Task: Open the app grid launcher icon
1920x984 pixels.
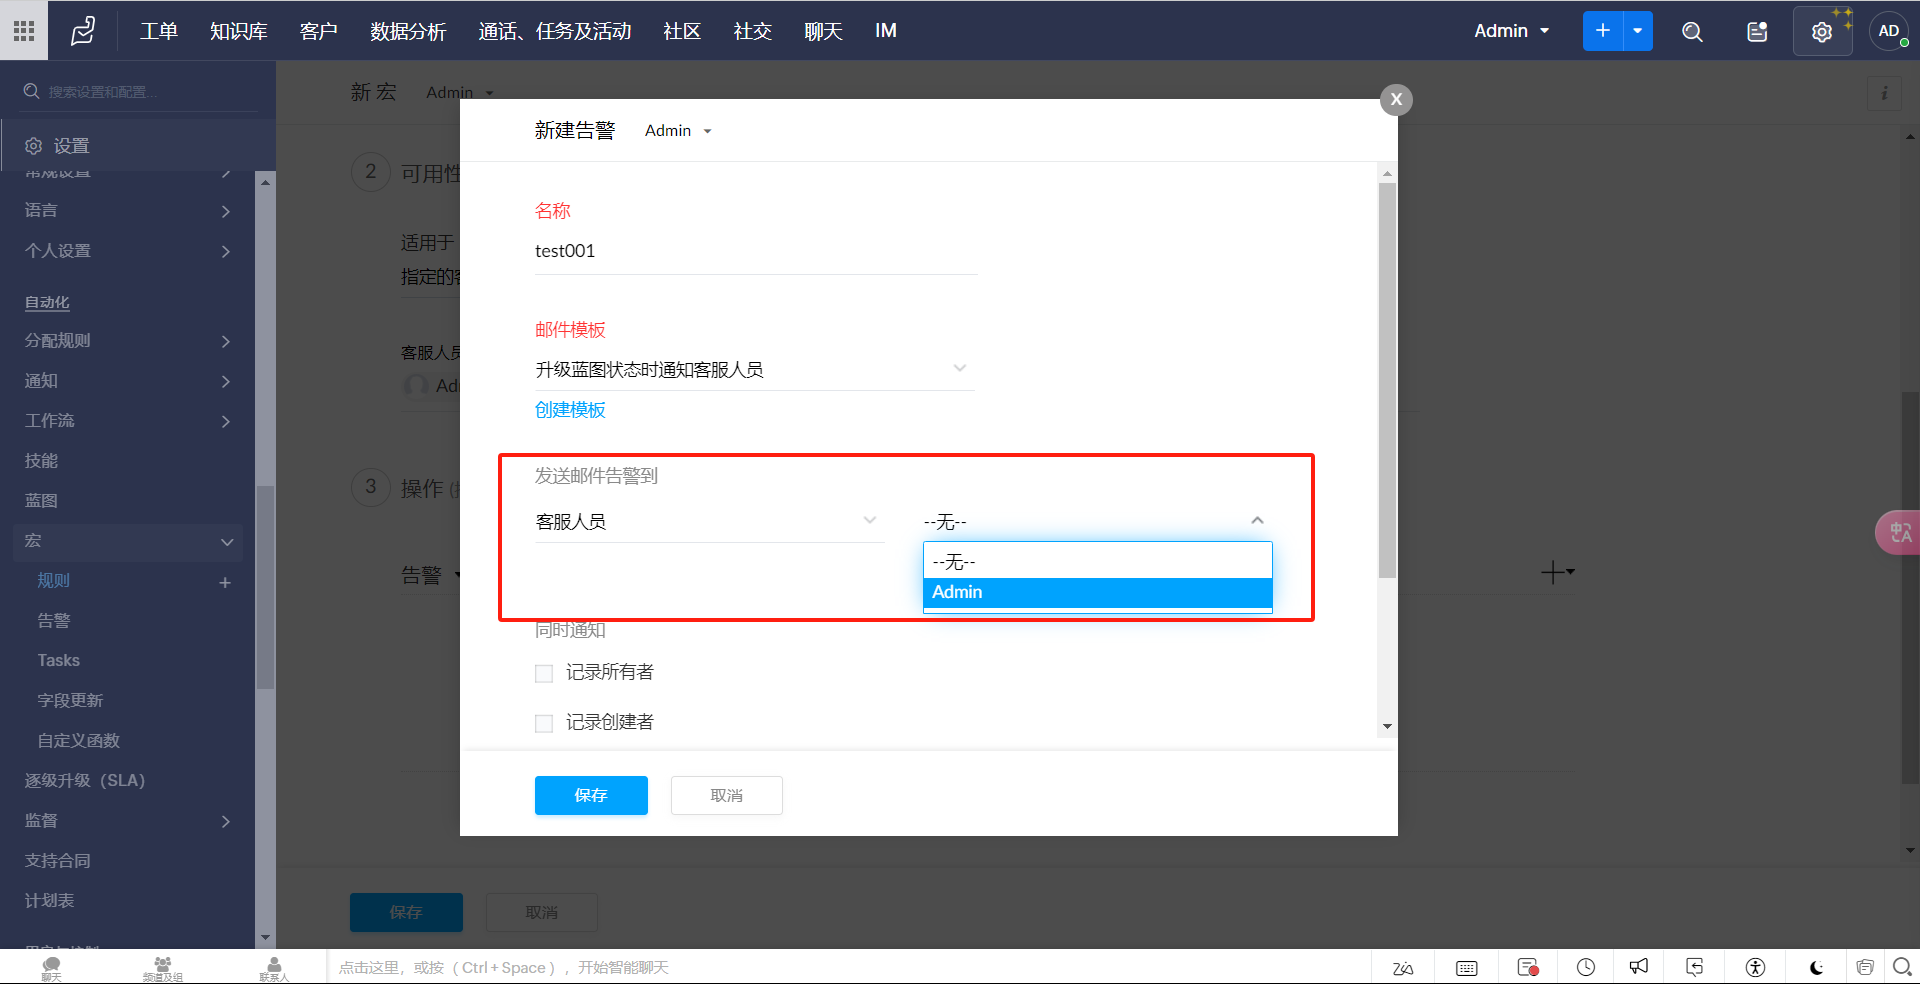Action: point(24,31)
